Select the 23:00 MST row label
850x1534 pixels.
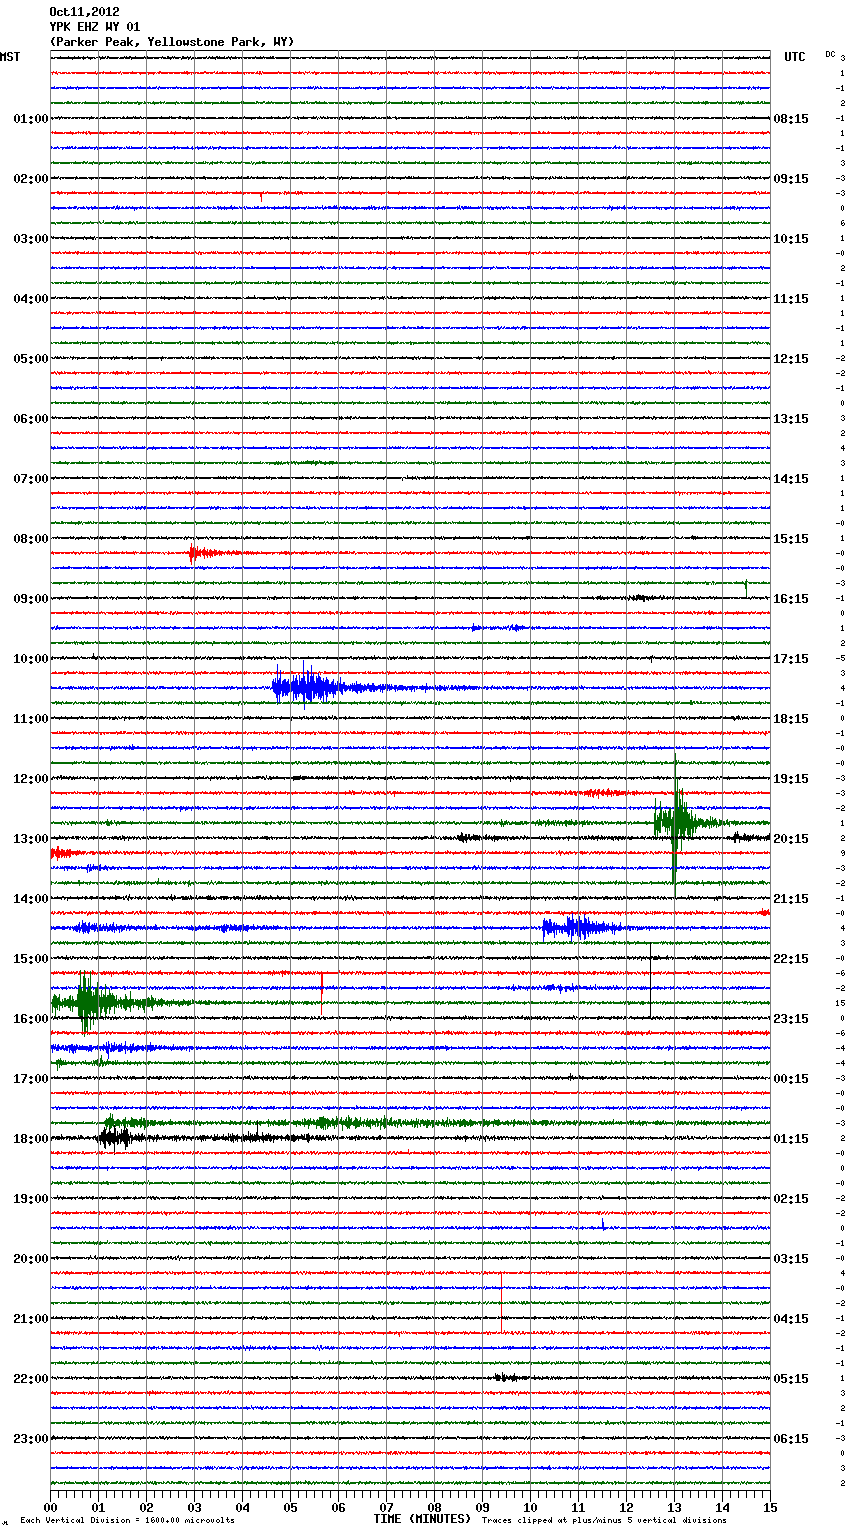pyautogui.click(x=31, y=1439)
